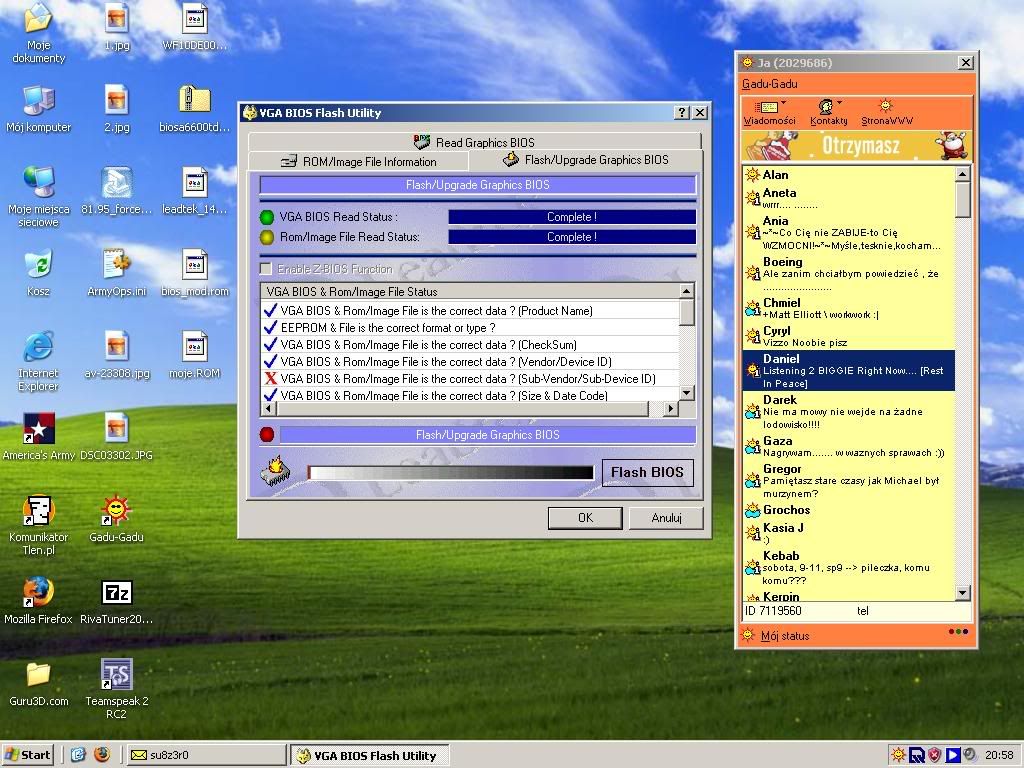The height and width of the screenshot is (768, 1024).
Task: Switch to su8z3r0 taskbar window
Action: tap(206, 755)
